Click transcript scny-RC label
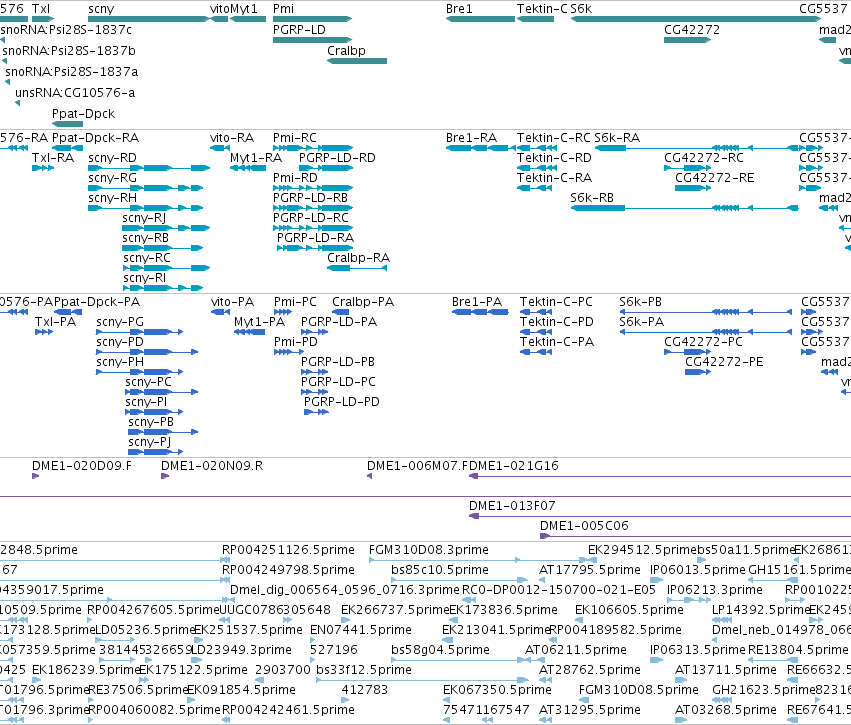This screenshot has height=725, width=851. click(x=147, y=258)
